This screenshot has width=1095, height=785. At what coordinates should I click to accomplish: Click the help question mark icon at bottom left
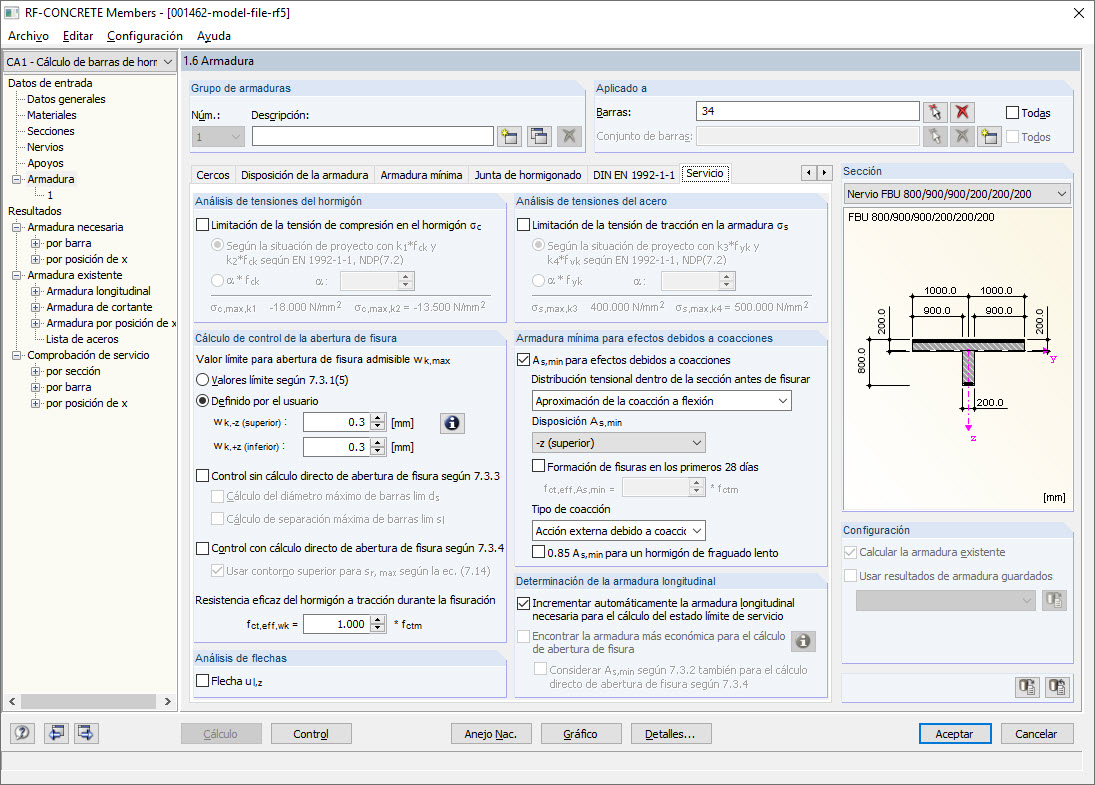tap(22, 733)
